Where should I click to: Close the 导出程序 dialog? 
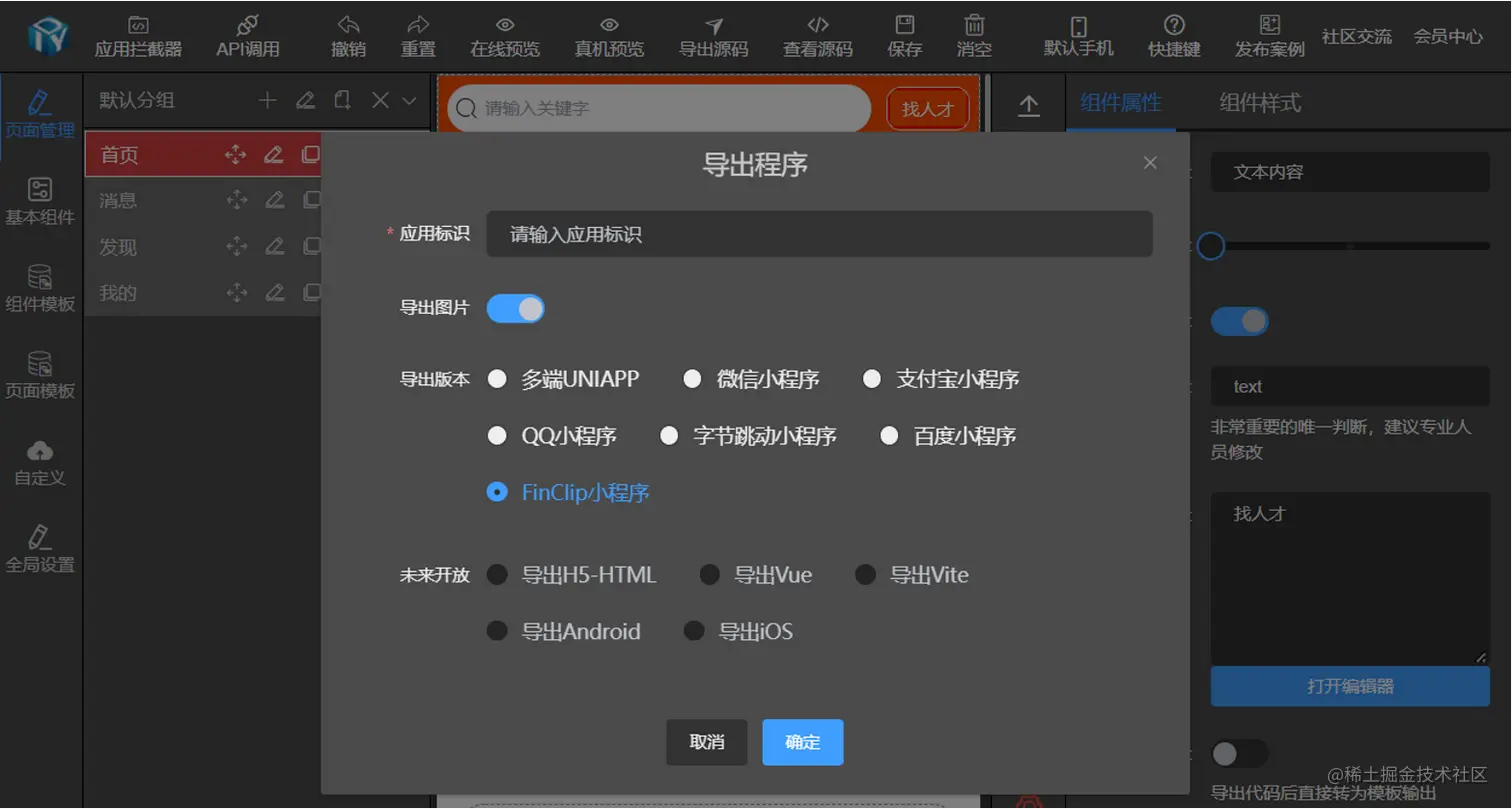point(1150,163)
